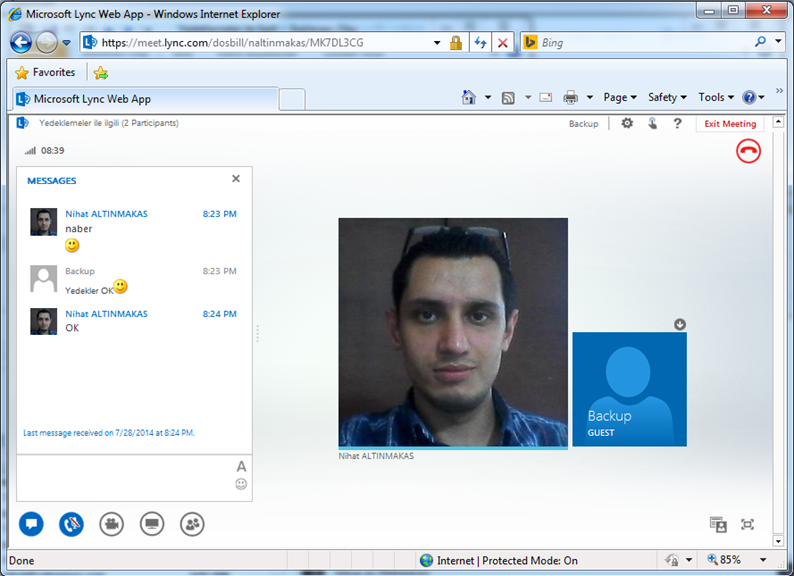Viewport: 794px width, 576px height.
Task: Click the Last message received text
Action: click(109, 433)
